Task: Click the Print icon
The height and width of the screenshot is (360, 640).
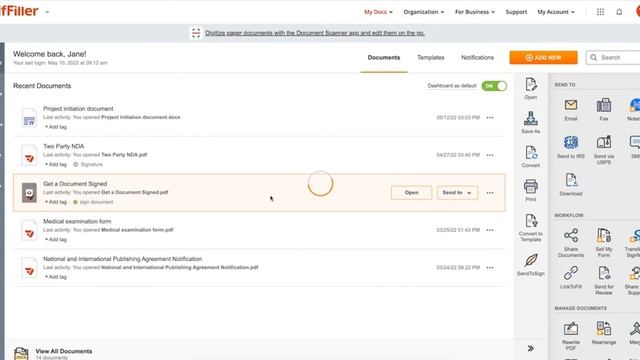Action: point(531,187)
